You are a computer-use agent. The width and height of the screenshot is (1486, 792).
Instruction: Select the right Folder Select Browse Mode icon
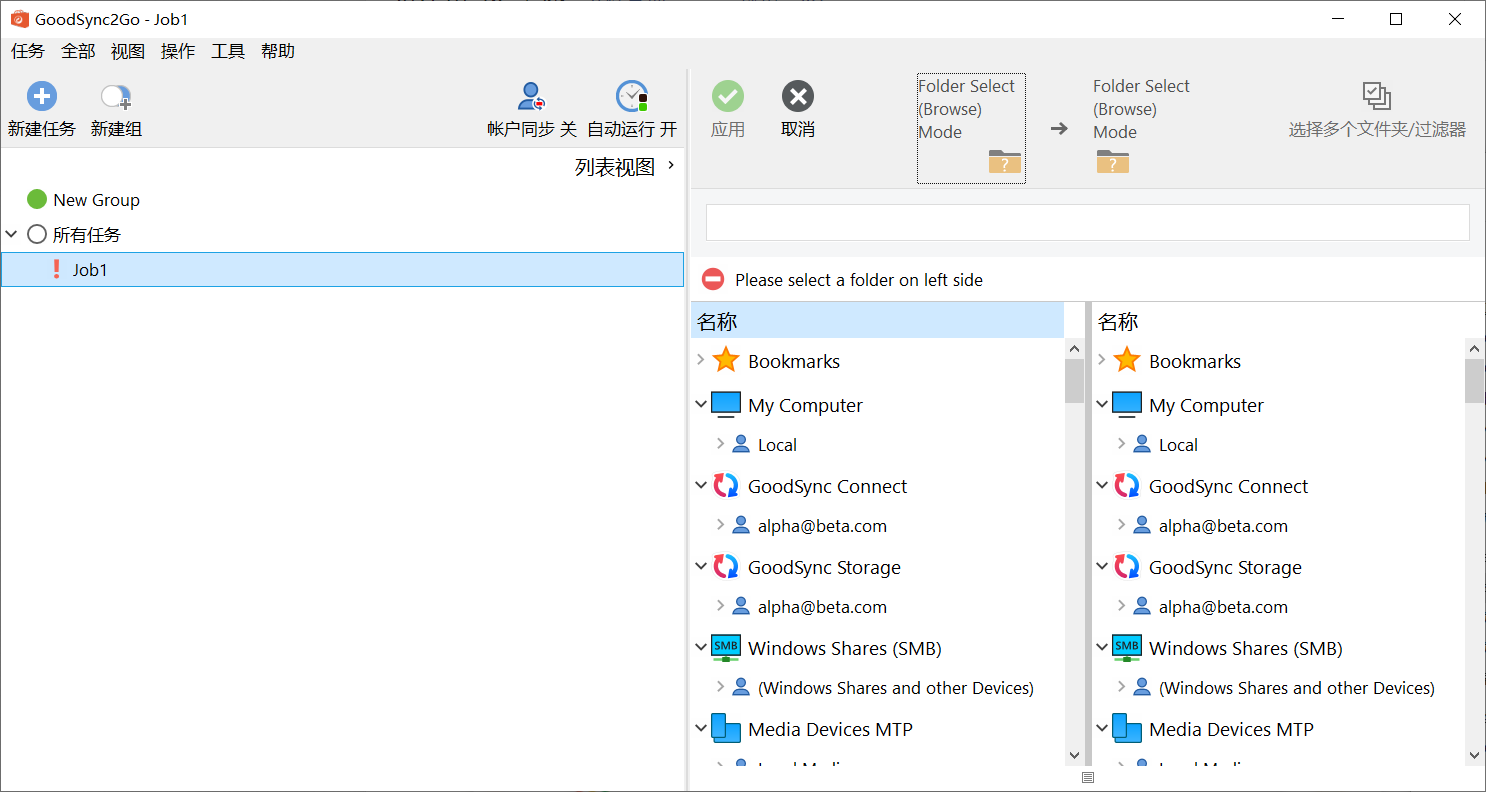(x=1112, y=162)
